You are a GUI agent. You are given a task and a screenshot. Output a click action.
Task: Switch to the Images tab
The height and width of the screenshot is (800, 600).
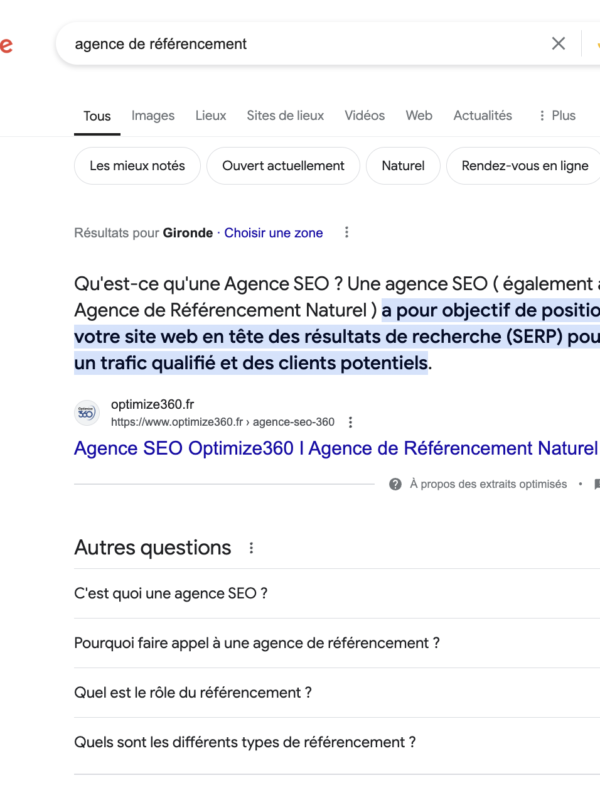click(153, 116)
